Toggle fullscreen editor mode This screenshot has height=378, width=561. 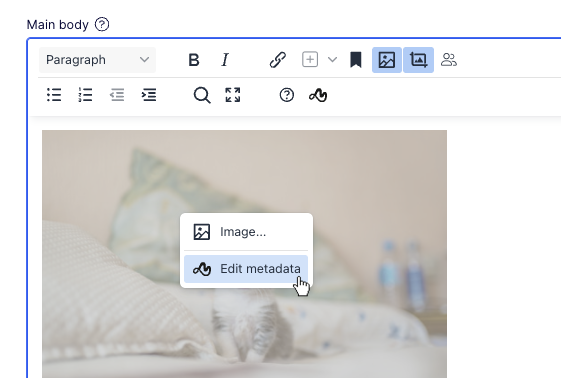pyautogui.click(x=233, y=95)
